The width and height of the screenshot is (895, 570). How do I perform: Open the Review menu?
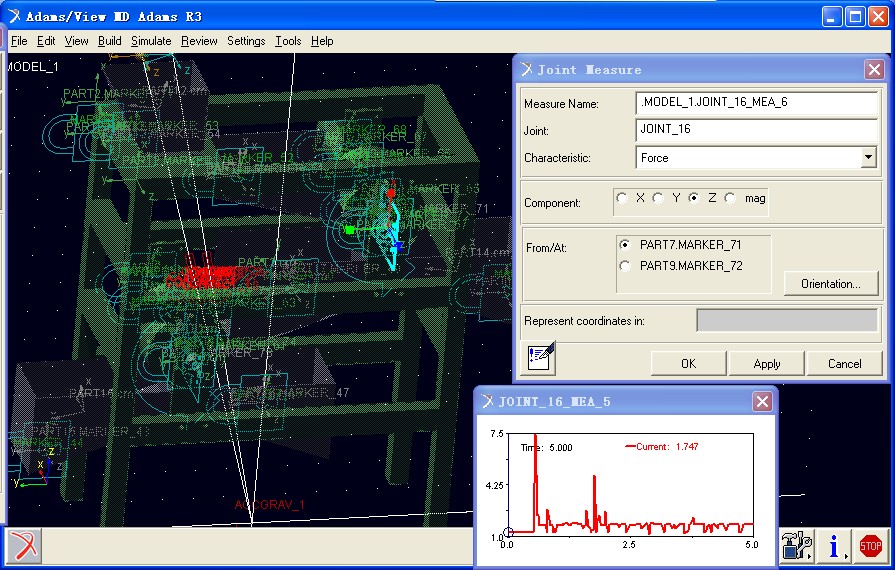[199, 41]
